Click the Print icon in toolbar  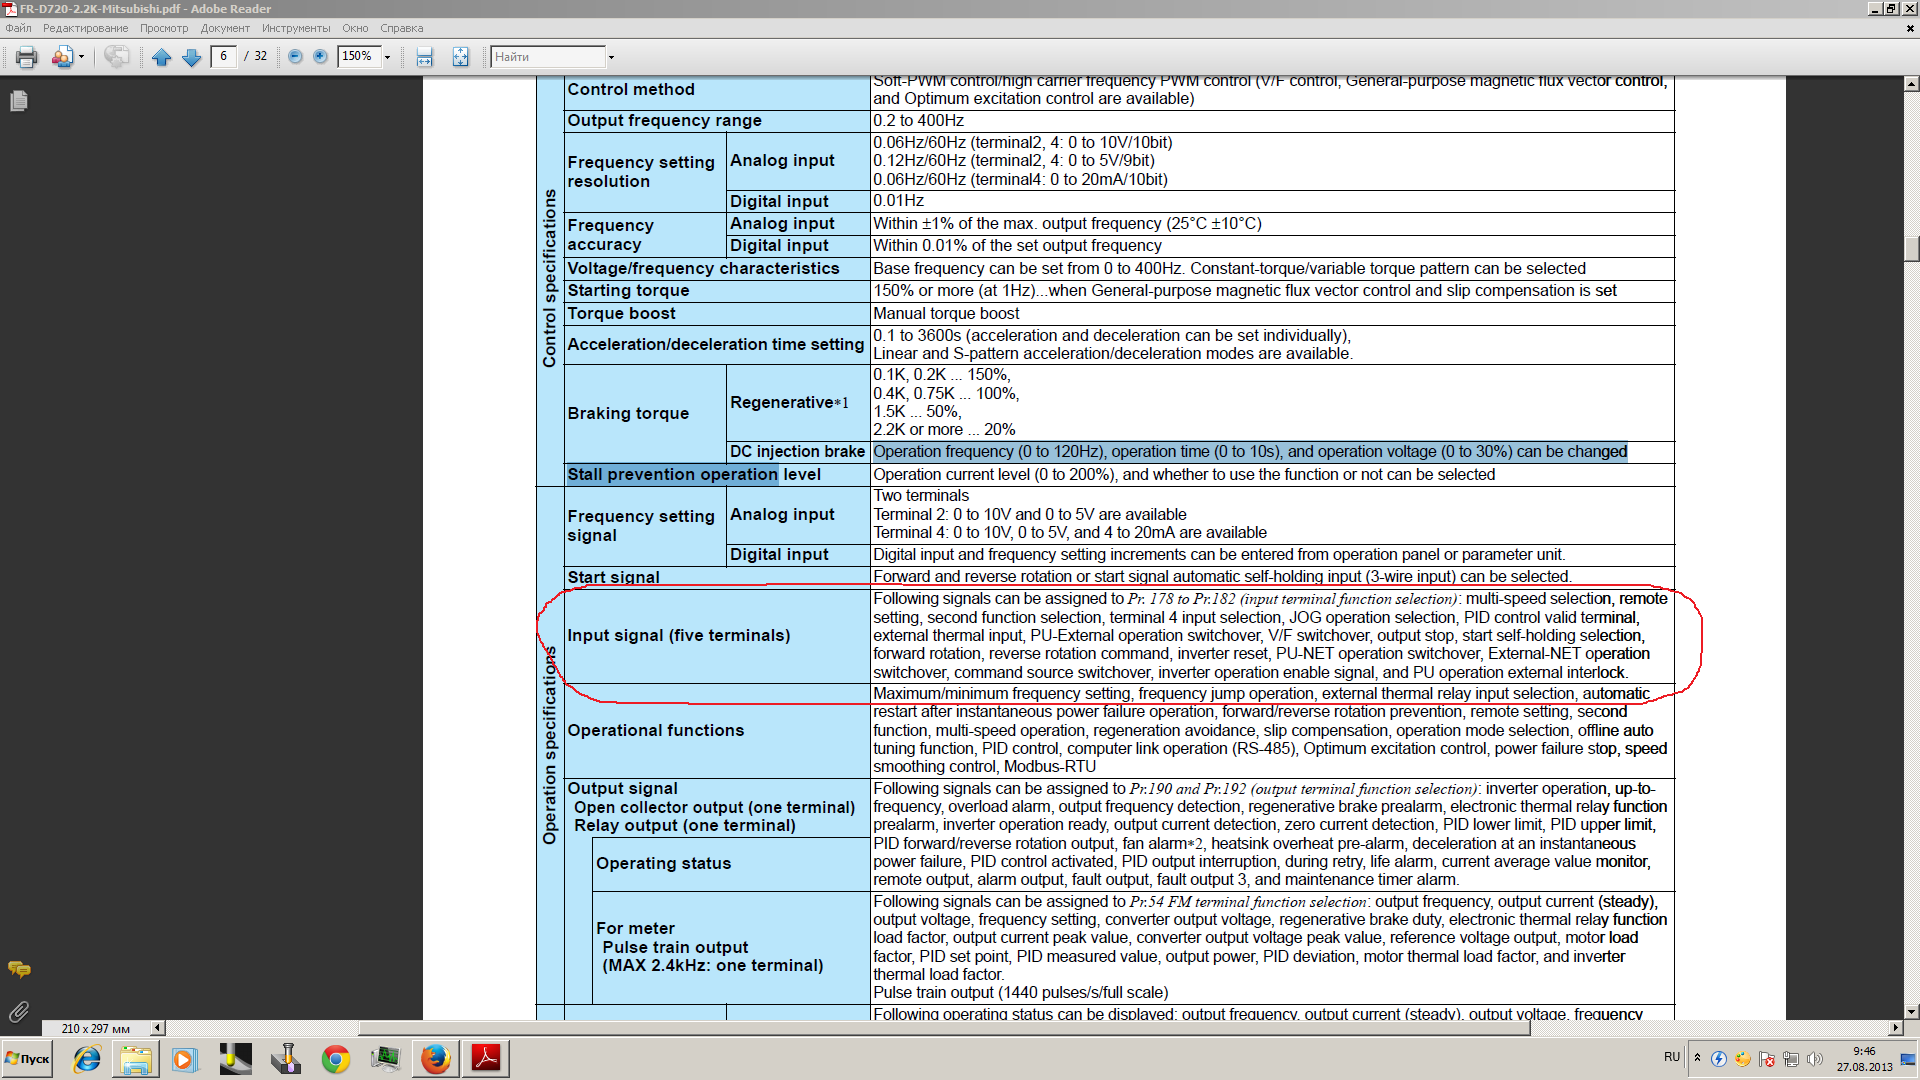tap(27, 57)
